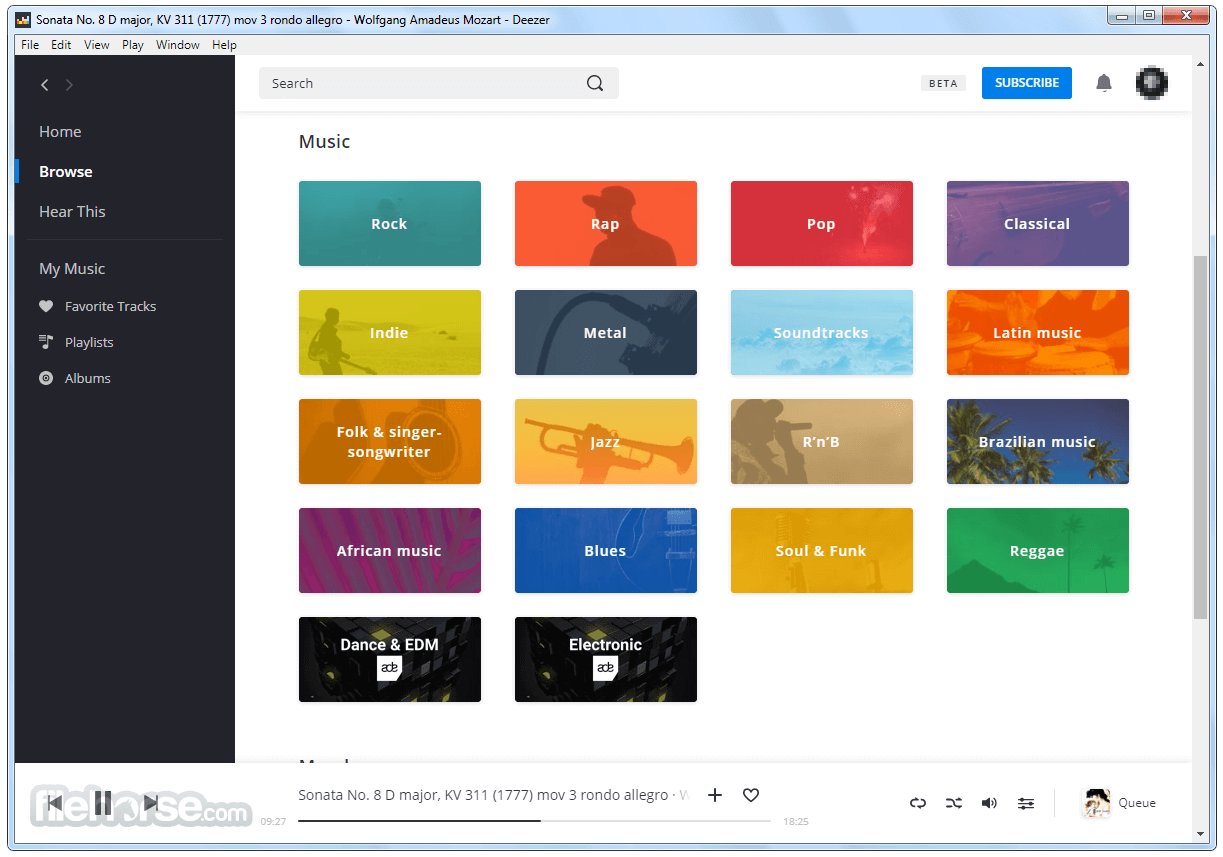This screenshot has height=857, width=1223.
Task: Click the Deezer app icon in title bar
Action: point(24,19)
